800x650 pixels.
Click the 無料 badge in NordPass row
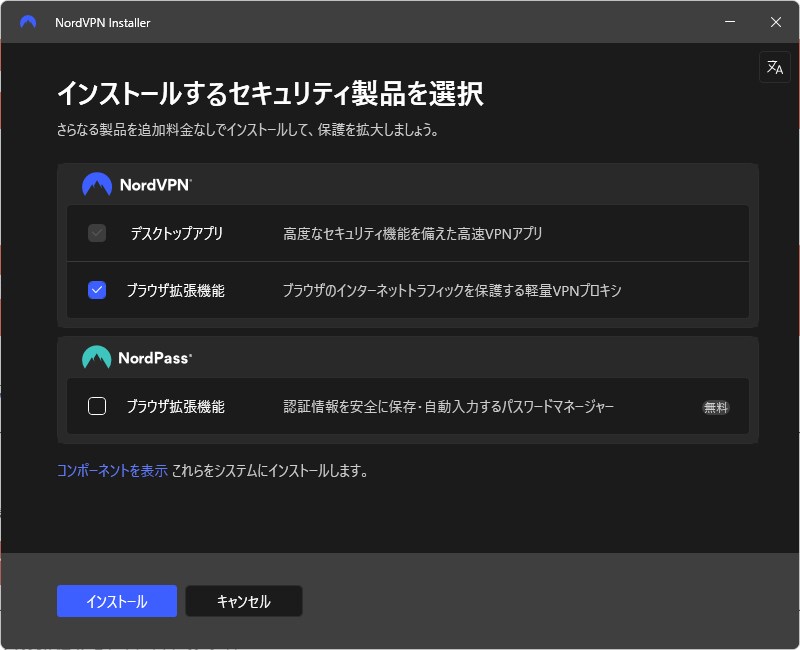[715, 407]
